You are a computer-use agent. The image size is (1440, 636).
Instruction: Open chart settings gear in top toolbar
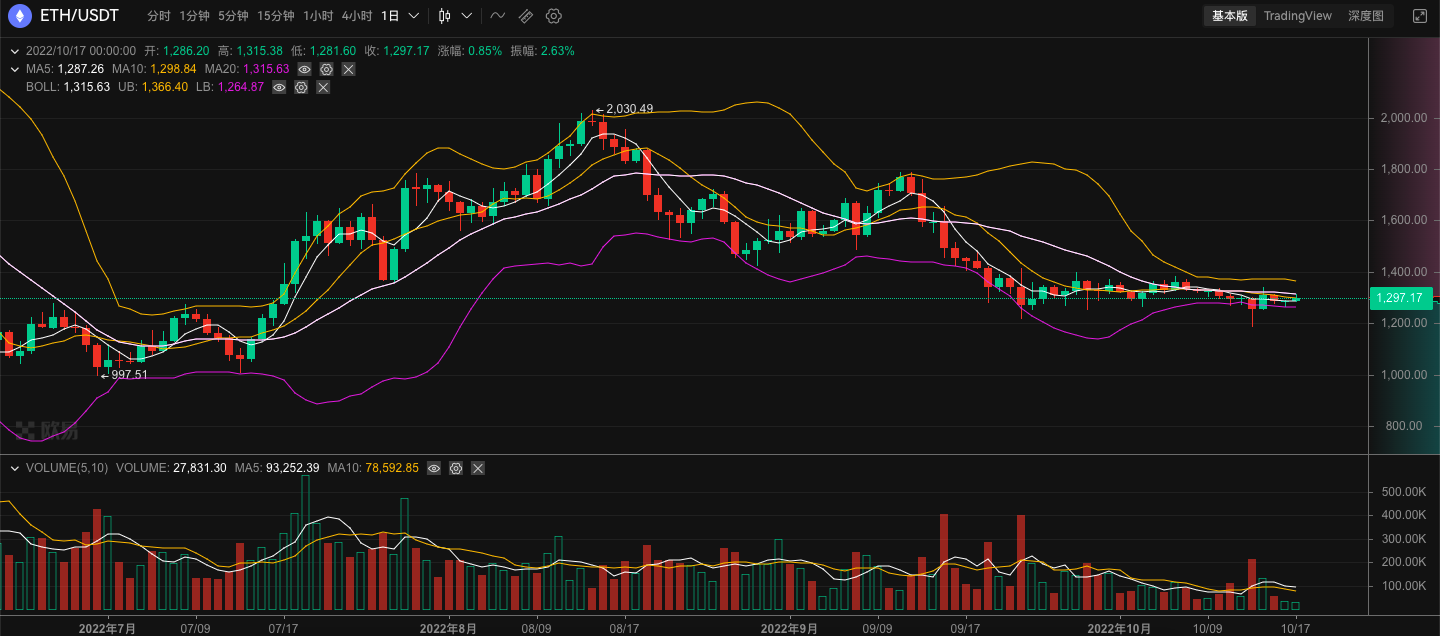pos(554,16)
